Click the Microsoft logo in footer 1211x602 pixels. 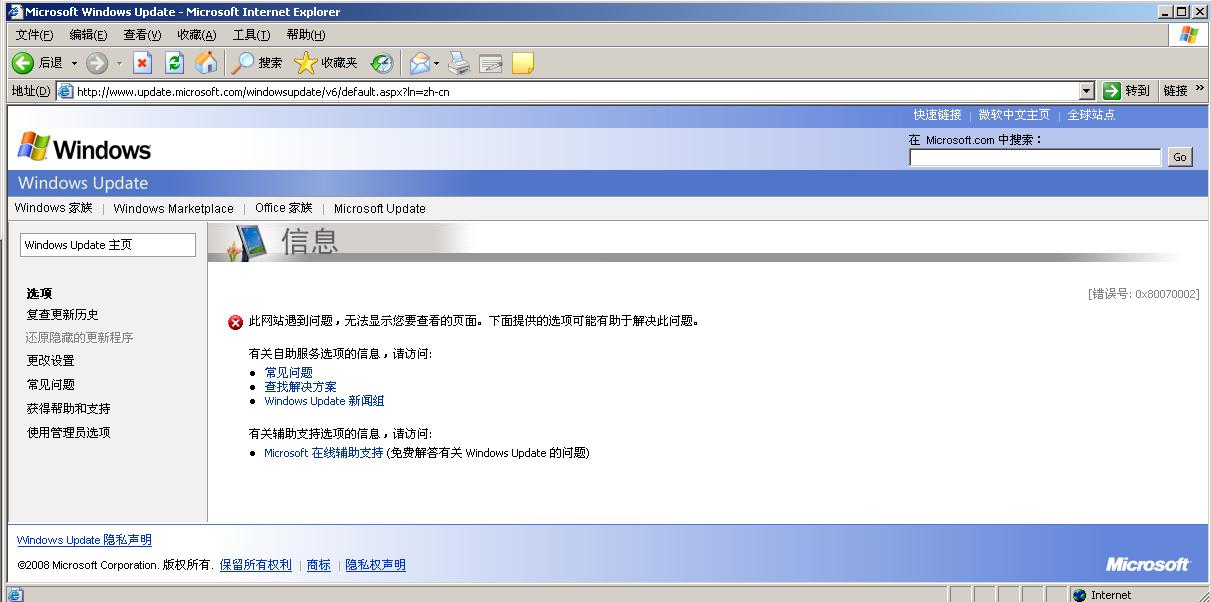pos(1148,564)
